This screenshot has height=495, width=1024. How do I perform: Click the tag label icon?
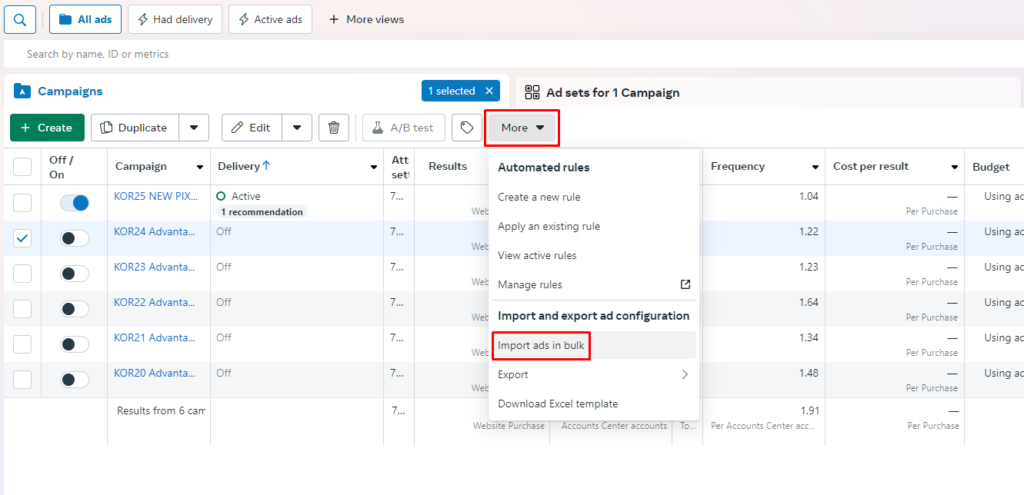[x=466, y=128]
